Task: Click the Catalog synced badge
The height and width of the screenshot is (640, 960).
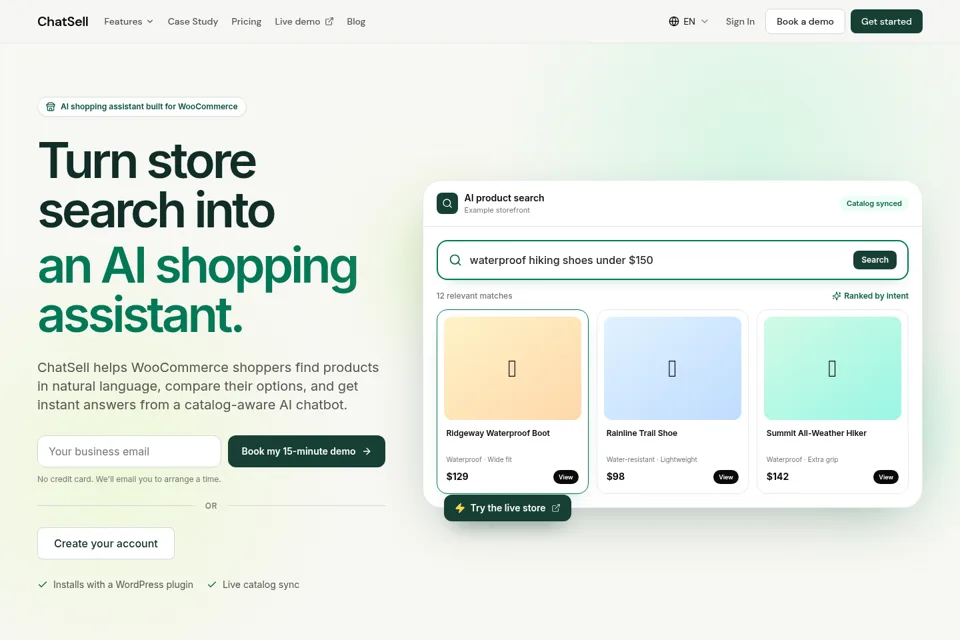Action: coord(874,203)
